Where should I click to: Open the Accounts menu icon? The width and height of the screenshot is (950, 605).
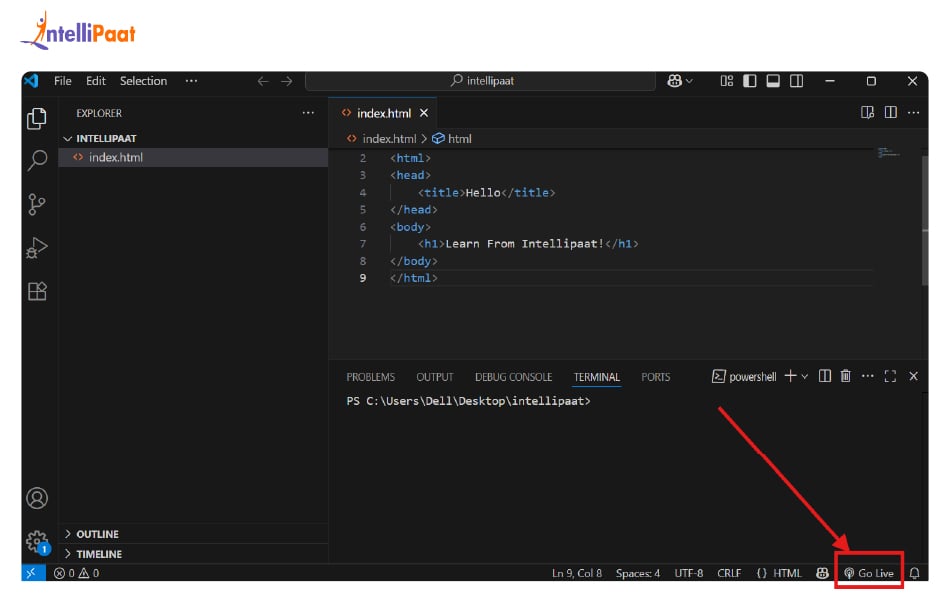point(37,498)
